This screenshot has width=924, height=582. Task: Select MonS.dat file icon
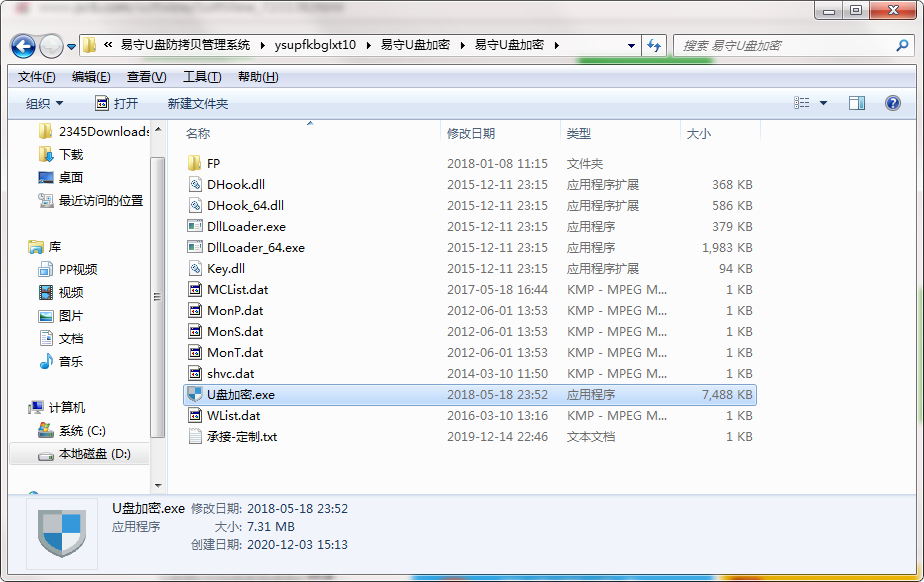194,332
